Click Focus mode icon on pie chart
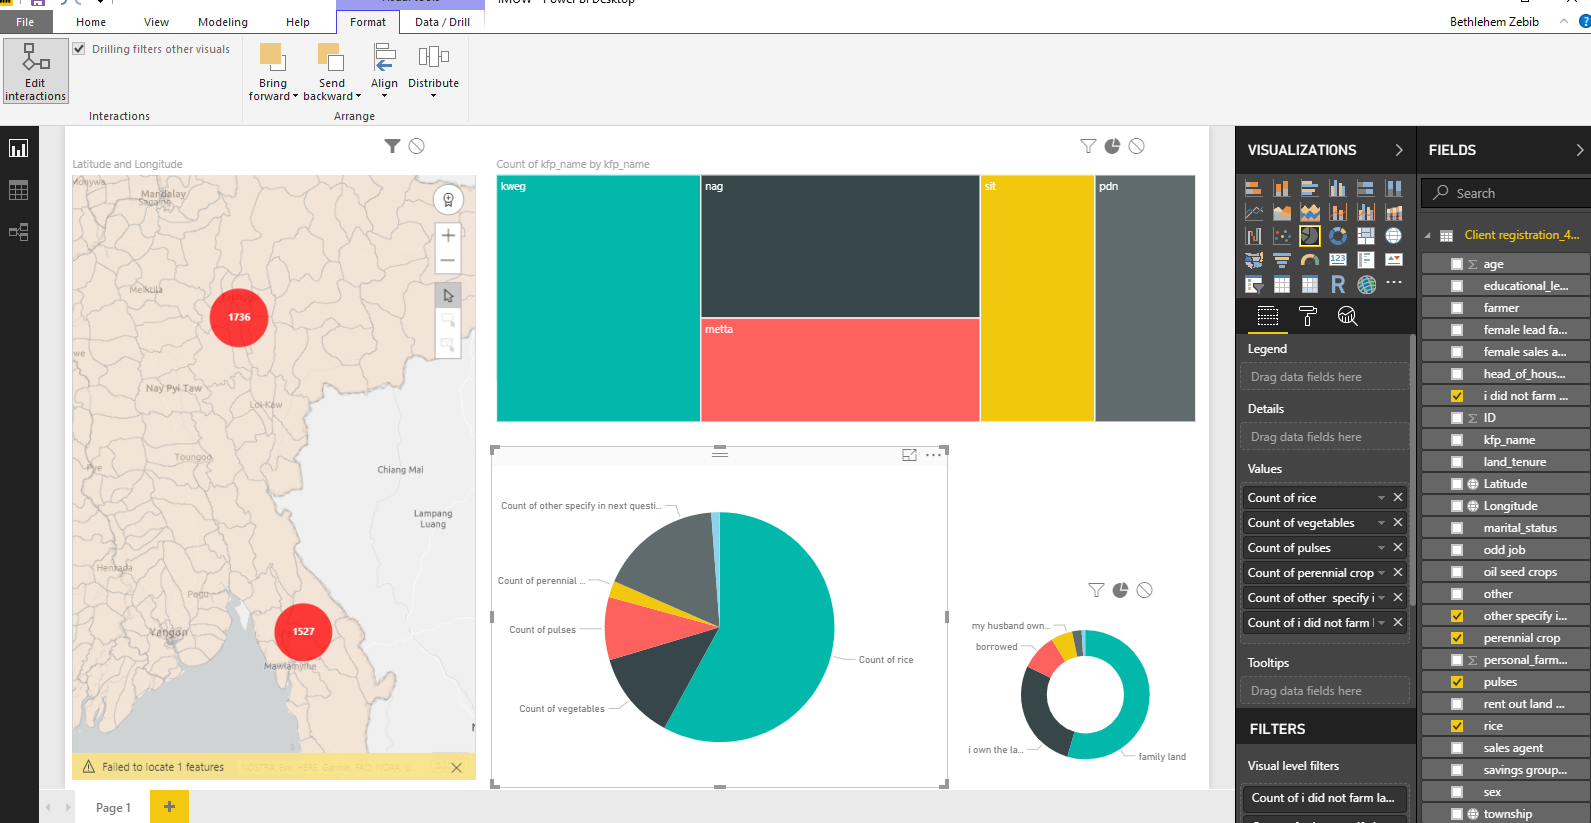The height and width of the screenshot is (823, 1591). tap(909, 455)
